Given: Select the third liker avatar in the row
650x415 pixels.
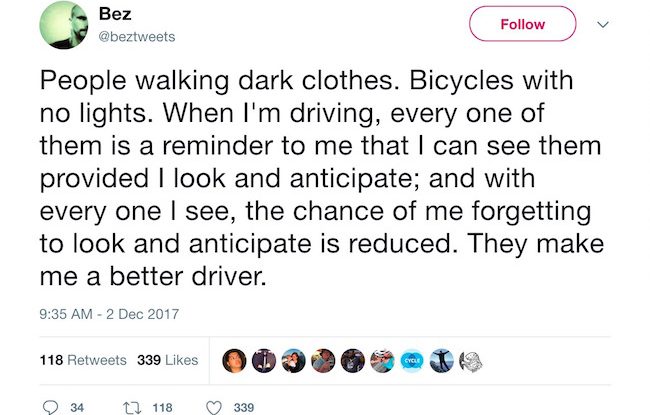Looking at the screenshot, I should click(x=293, y=360).
